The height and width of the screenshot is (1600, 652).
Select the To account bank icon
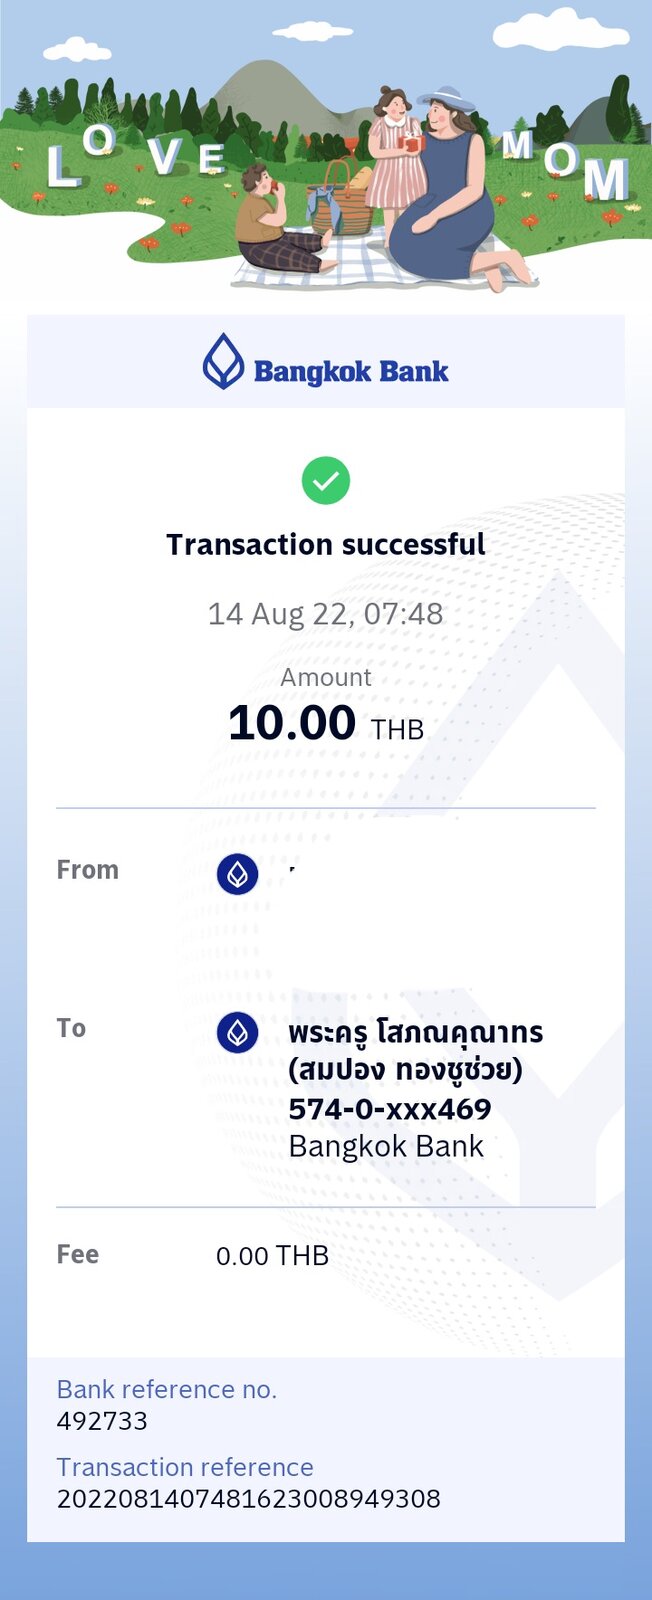point(238,1032)
